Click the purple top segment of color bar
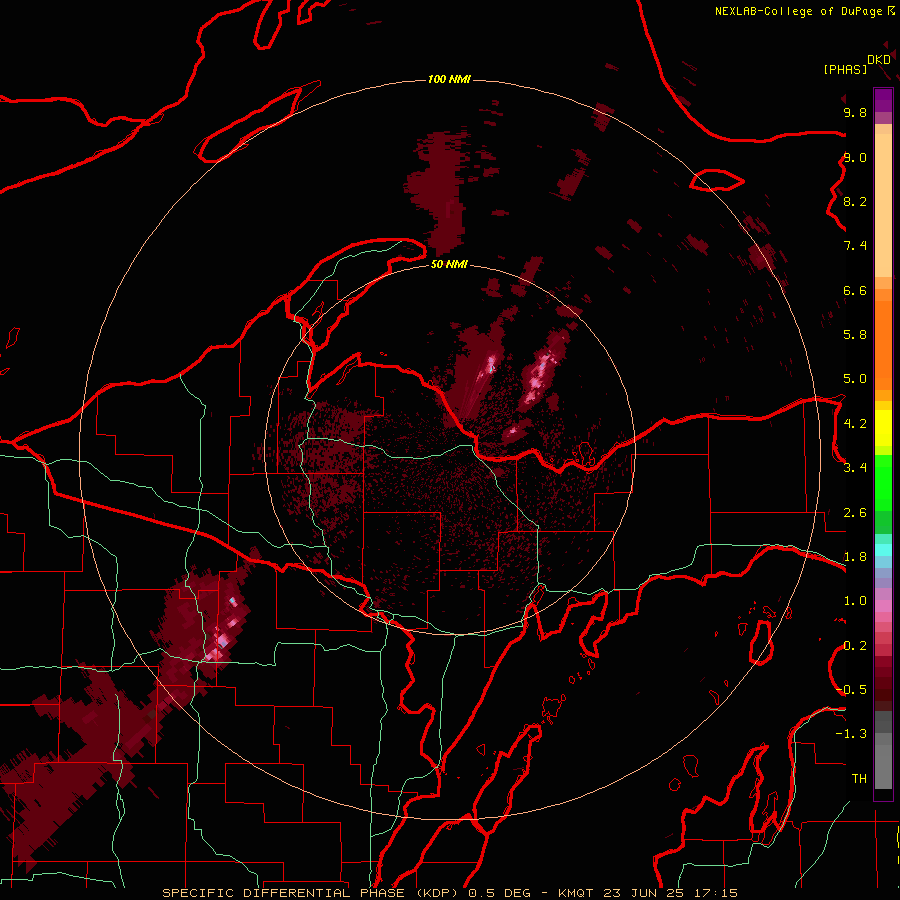900x900 pixels. [883, 100]
